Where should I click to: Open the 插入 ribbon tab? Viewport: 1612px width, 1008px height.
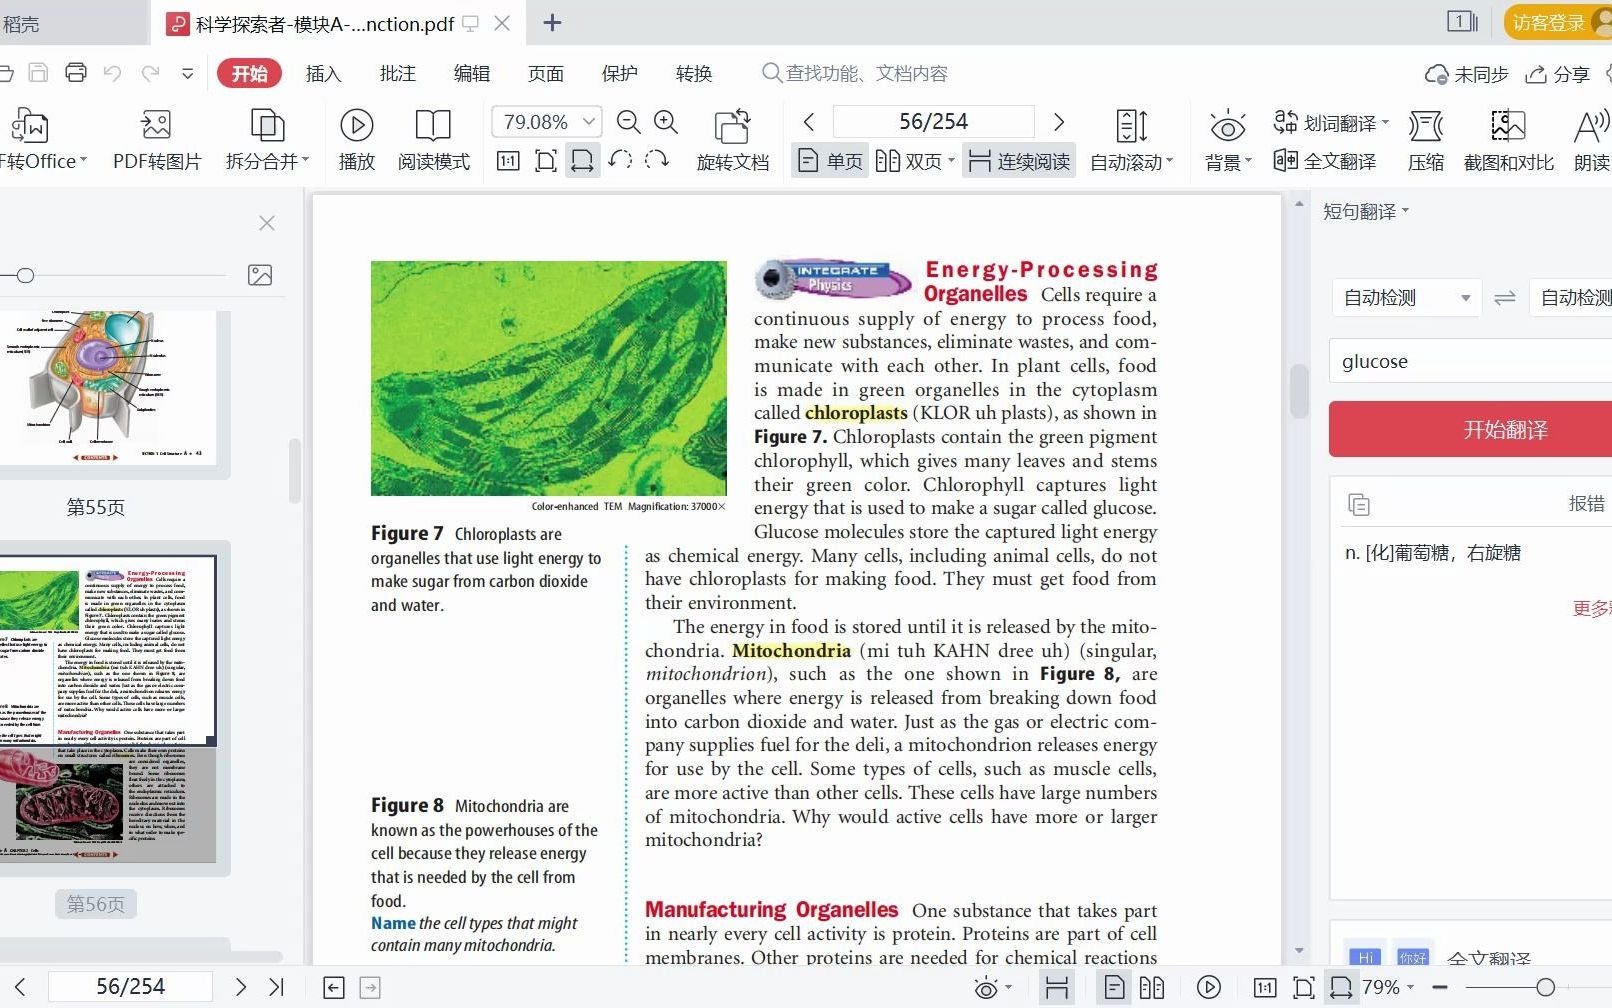tap(323, 73)
